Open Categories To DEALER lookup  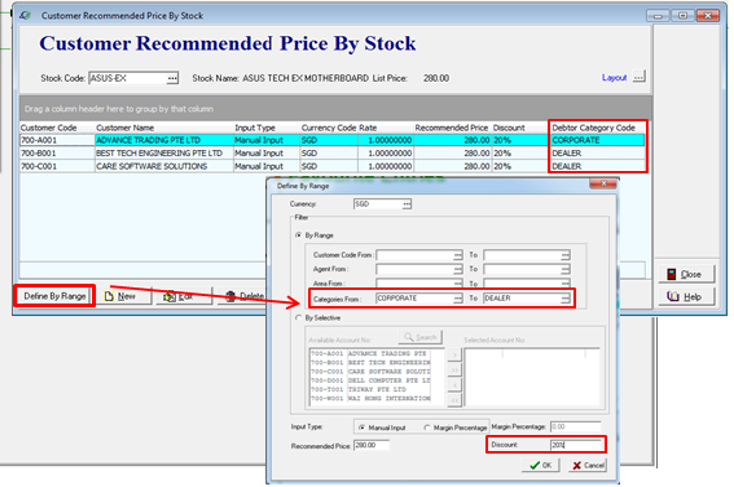[565, 298]
